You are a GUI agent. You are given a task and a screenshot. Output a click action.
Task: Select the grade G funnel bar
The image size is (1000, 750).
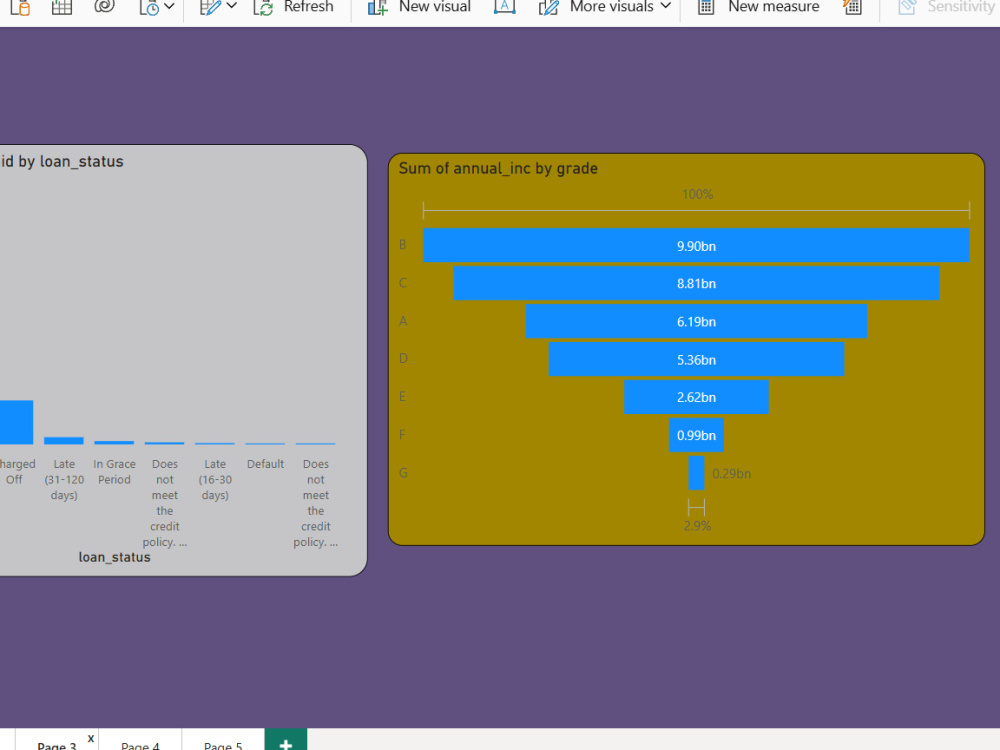pos(696,473)
